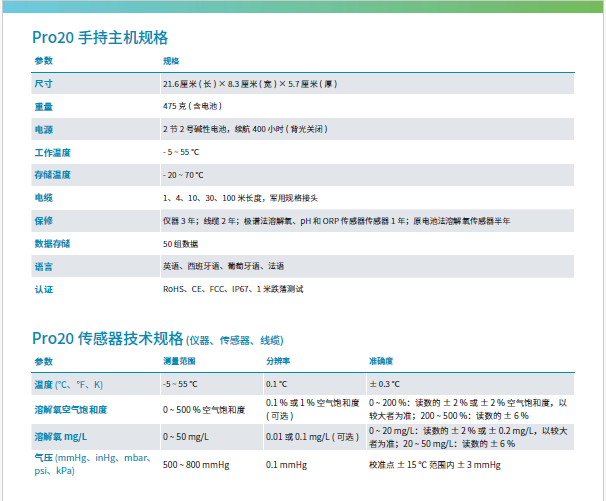Viewport: 606px width, 501px height.
Task: Click the heading 'Pro20 传感器技术规格'
Action: tap(107, 338)
